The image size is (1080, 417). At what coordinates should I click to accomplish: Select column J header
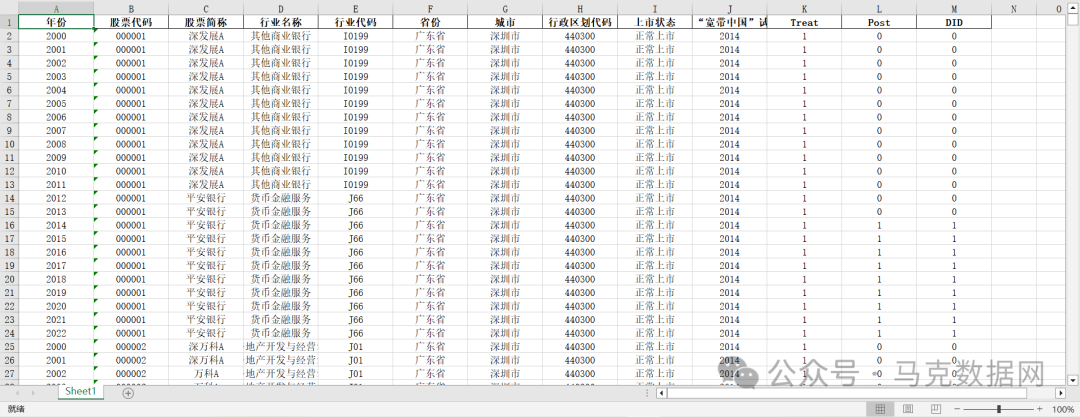pyautogui.click(x=729, y=9)
